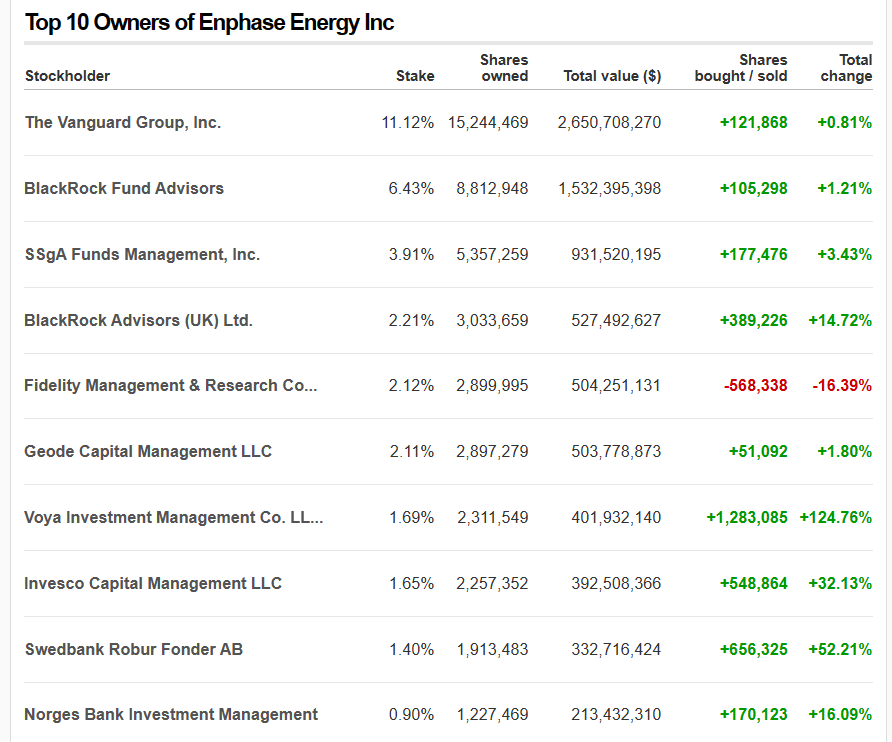The width and height of the screenshot is (892, 742).
Task: Select SSgA stake 3.91%
Action: [x=411, y=254]
